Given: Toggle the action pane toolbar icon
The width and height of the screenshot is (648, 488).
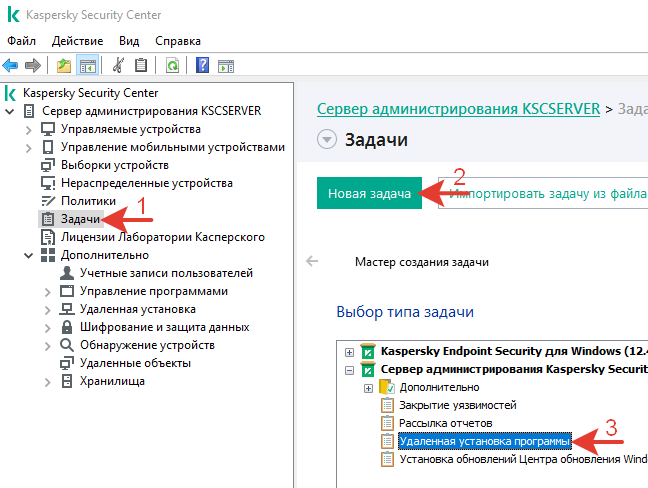Looking at the screenshot, I should pos(226,66).
